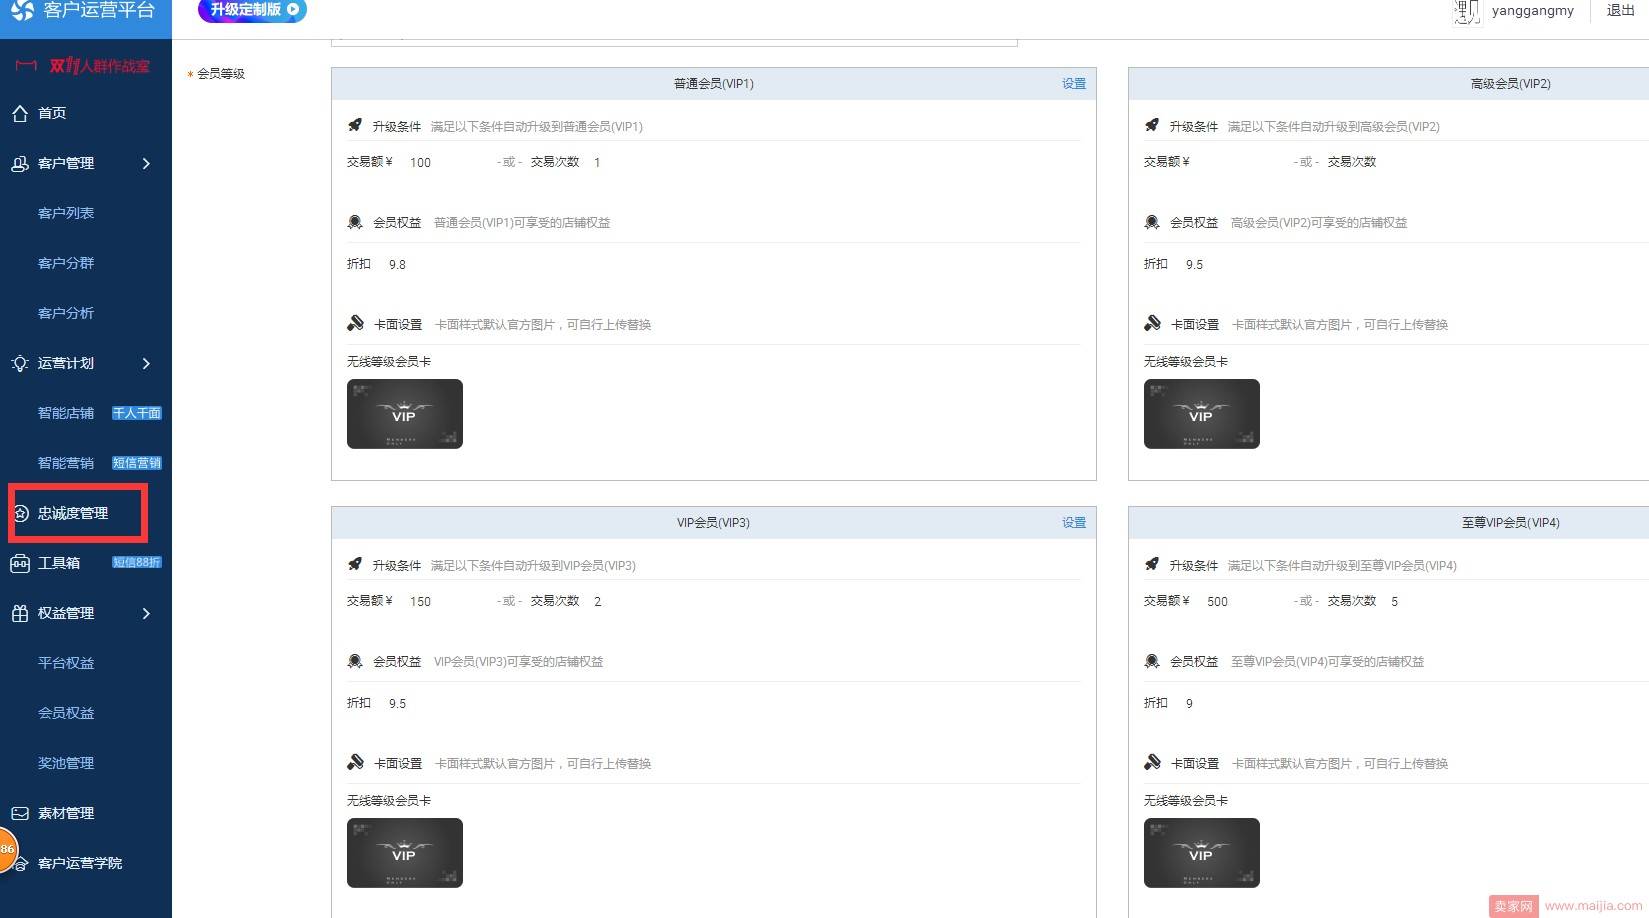Click the VIP2 membership card thumbnail
The height and width of the screenshot is (918, 1649).
coord(1202,414)
